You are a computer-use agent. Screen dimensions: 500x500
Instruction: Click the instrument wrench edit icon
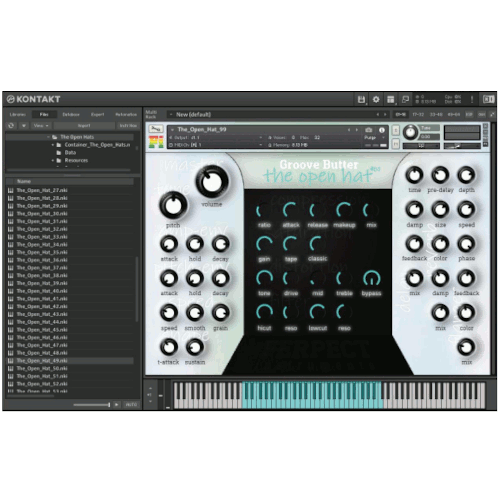[x=156, y=129]
